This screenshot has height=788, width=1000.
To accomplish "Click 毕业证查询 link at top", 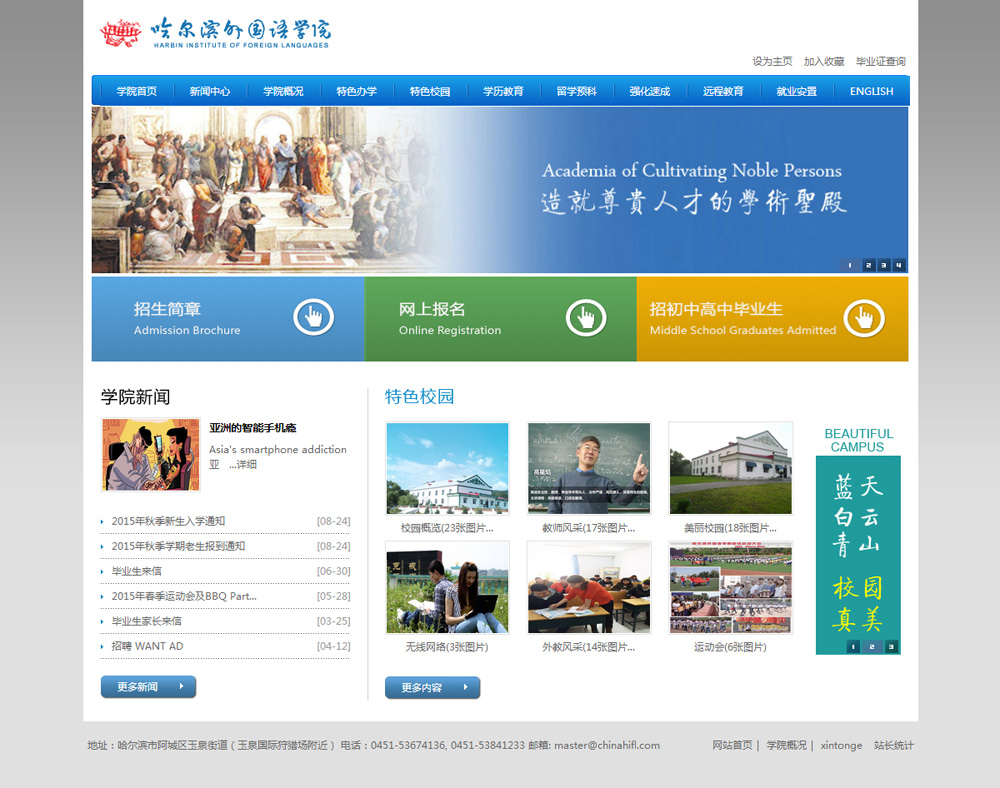I will click(881, 61).
